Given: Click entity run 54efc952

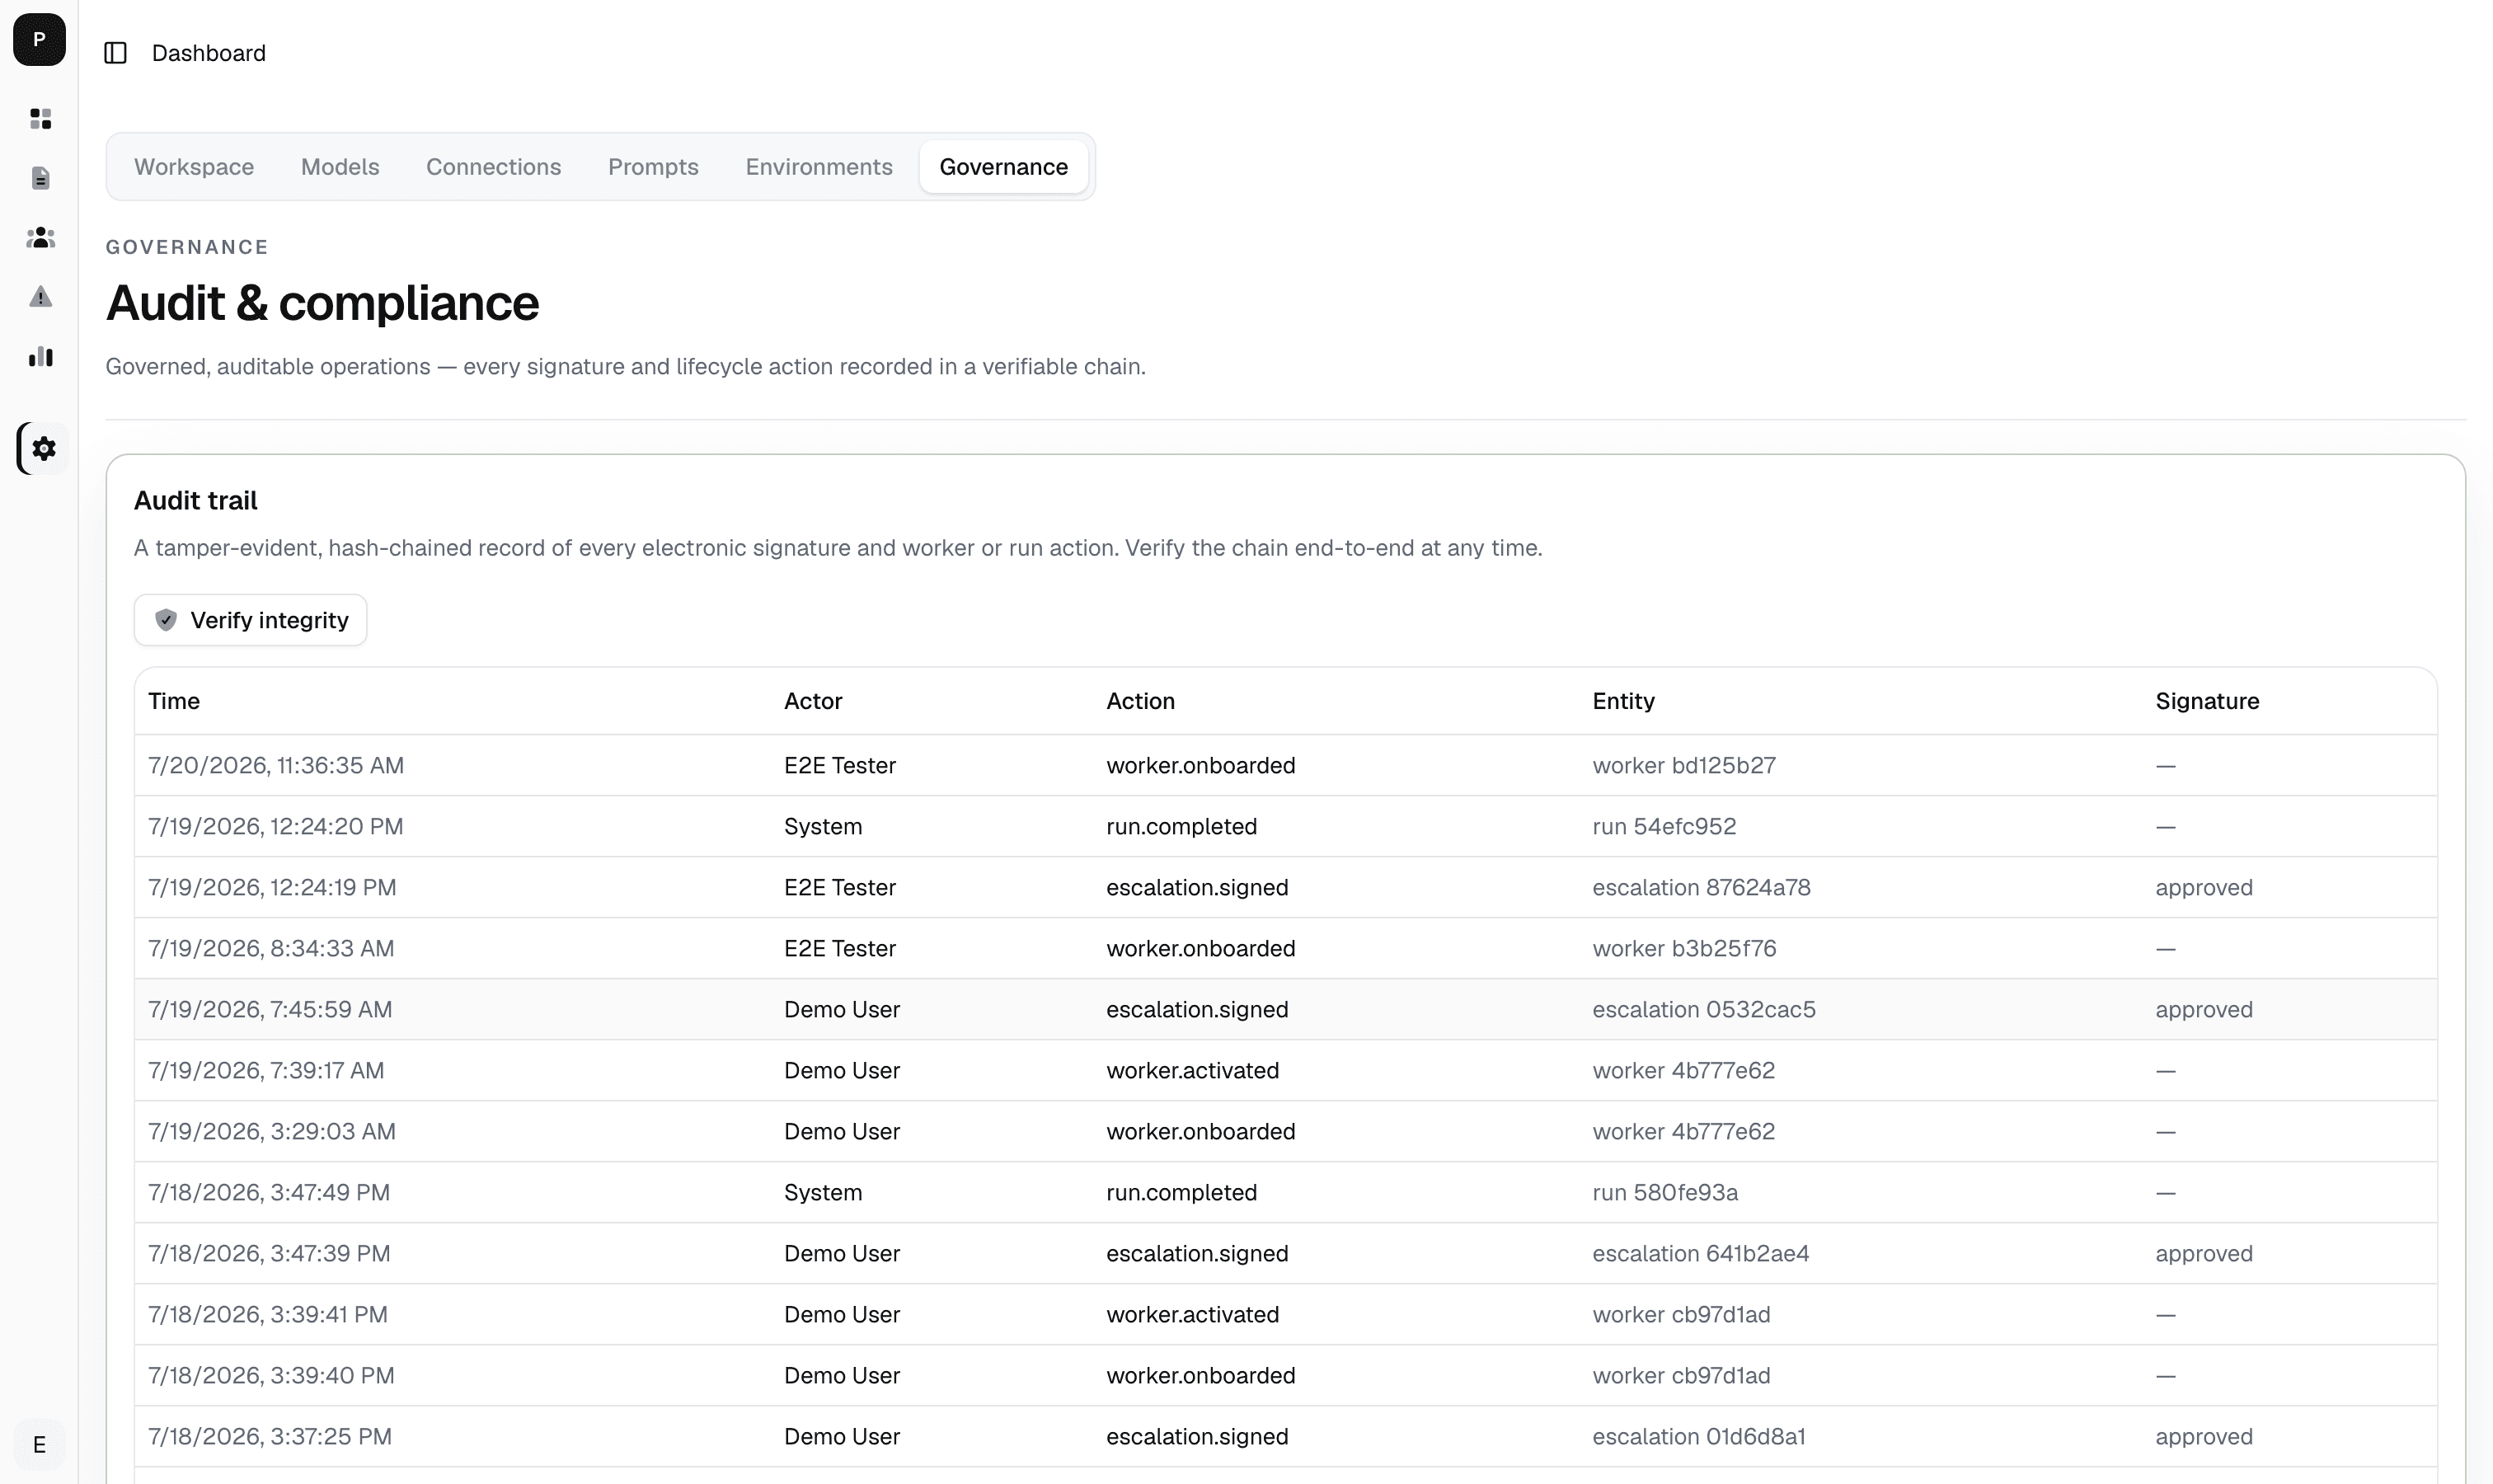Looking at the screenshot, I should click(1664, 826).
